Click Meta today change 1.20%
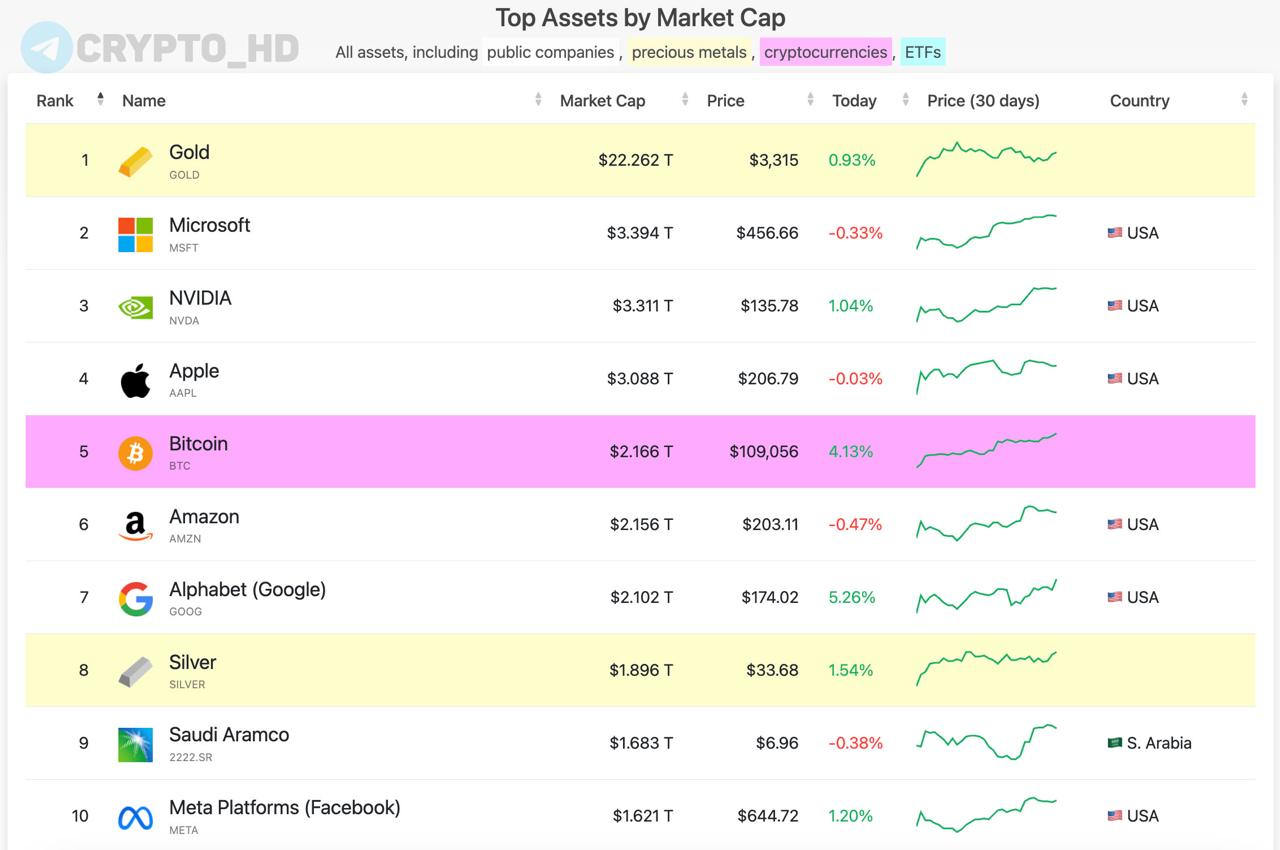Image resolution: width=1280 pixels, height=850 pixels. tap(851, 817)
